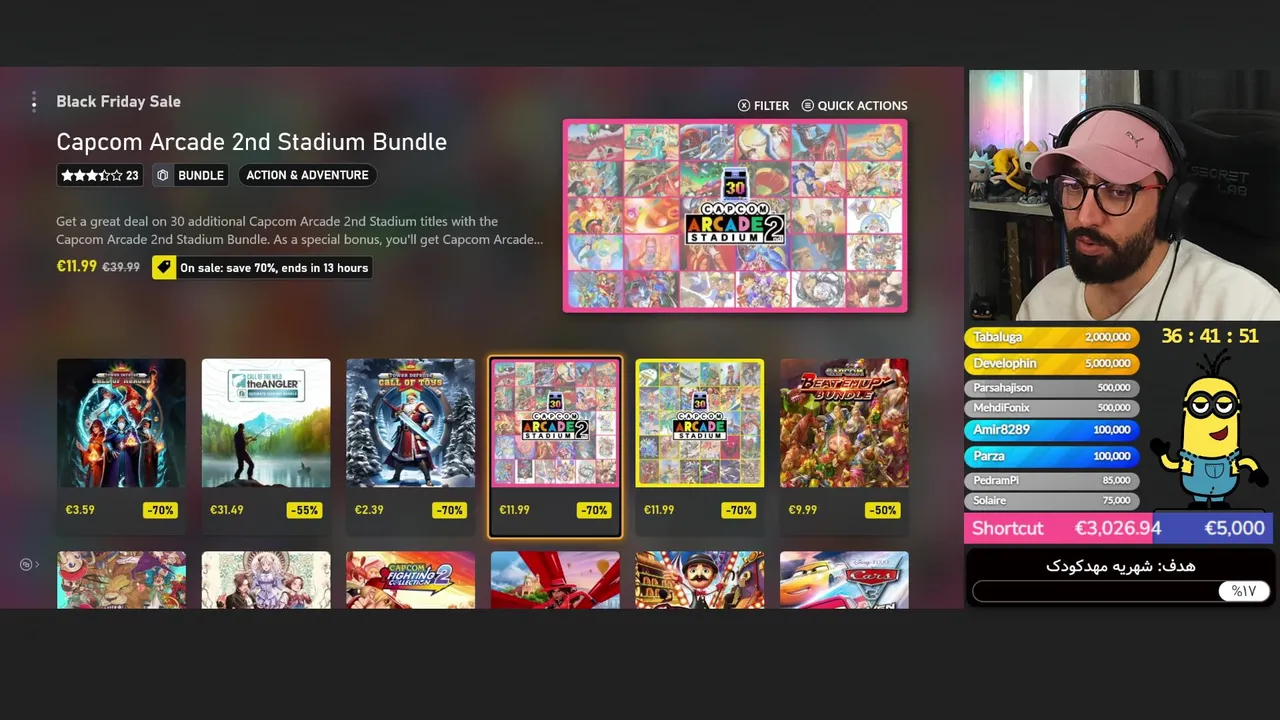This screenshot has height=720, width=1280.
Task: Select the Bundle tag
Action: coord(190,175)
